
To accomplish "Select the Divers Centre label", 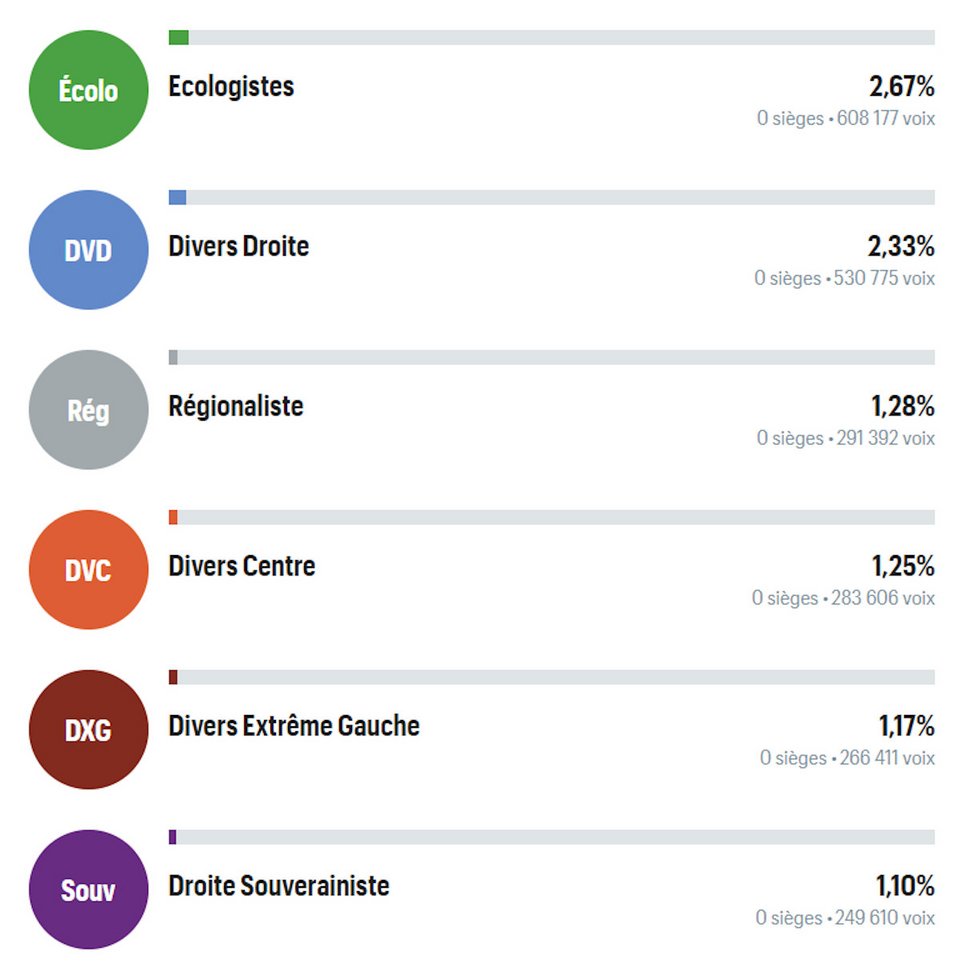I will (242, 566).
